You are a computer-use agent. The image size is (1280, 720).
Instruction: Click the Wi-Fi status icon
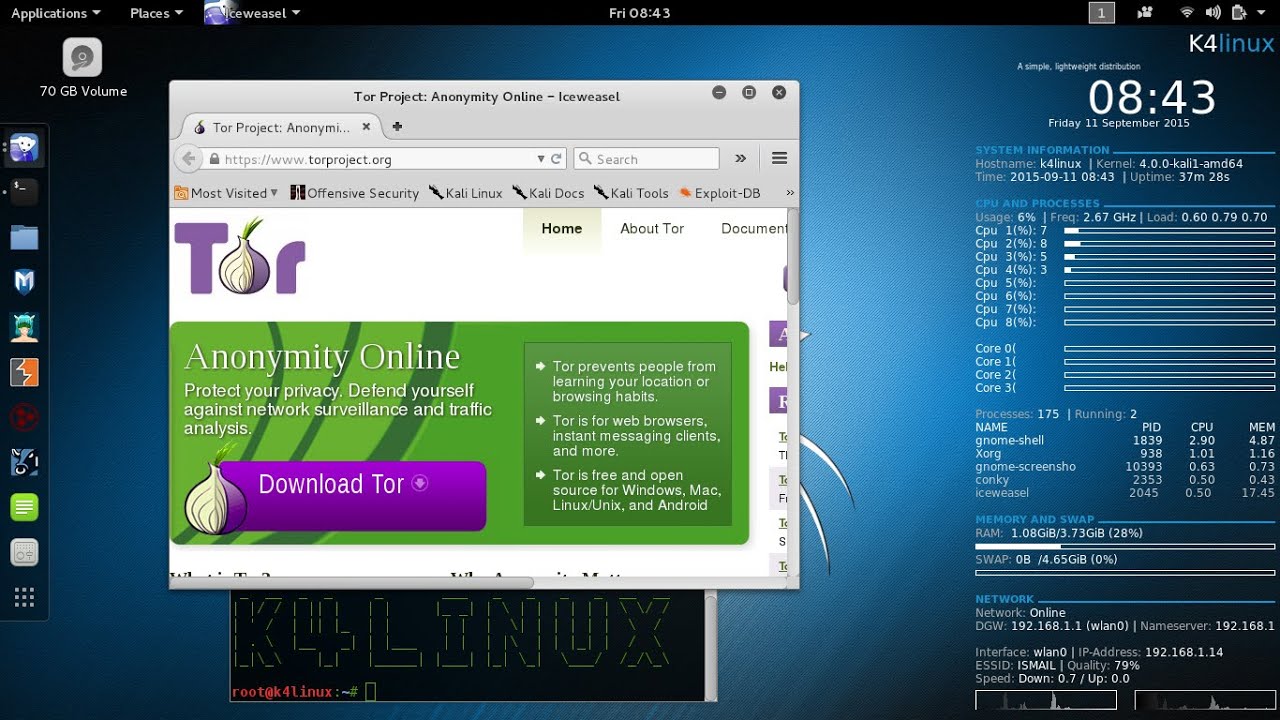(x=1187, y=13)
